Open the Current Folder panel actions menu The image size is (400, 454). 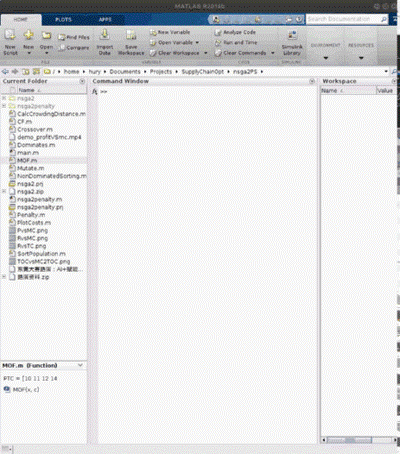(82, 81)
